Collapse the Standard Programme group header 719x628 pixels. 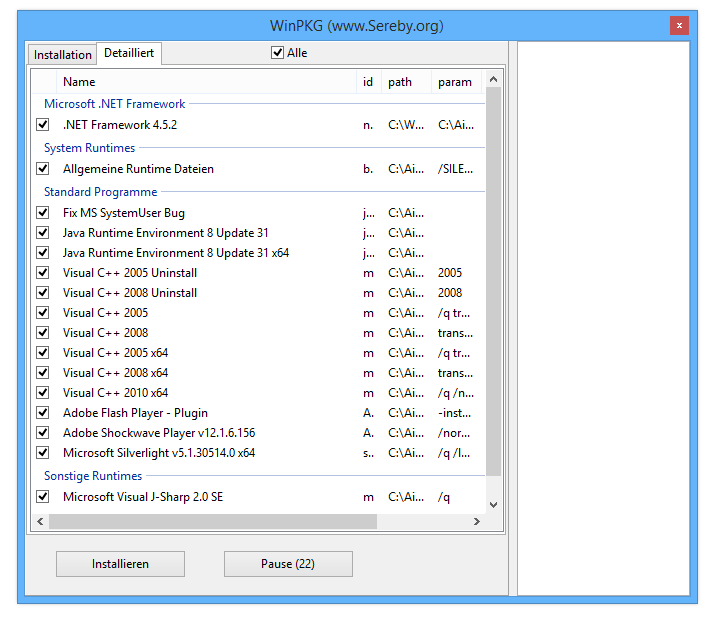click(100, 192)
